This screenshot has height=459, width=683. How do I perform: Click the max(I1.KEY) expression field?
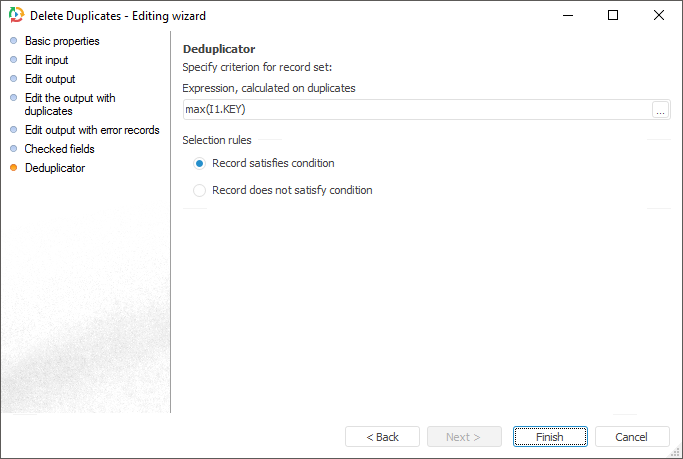(x=416, y=111)
